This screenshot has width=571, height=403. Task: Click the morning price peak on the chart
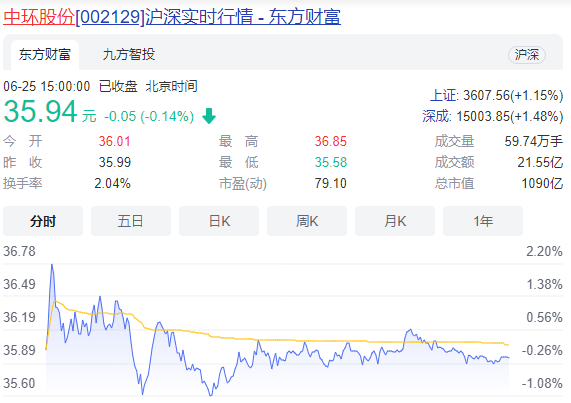point(52,265)
